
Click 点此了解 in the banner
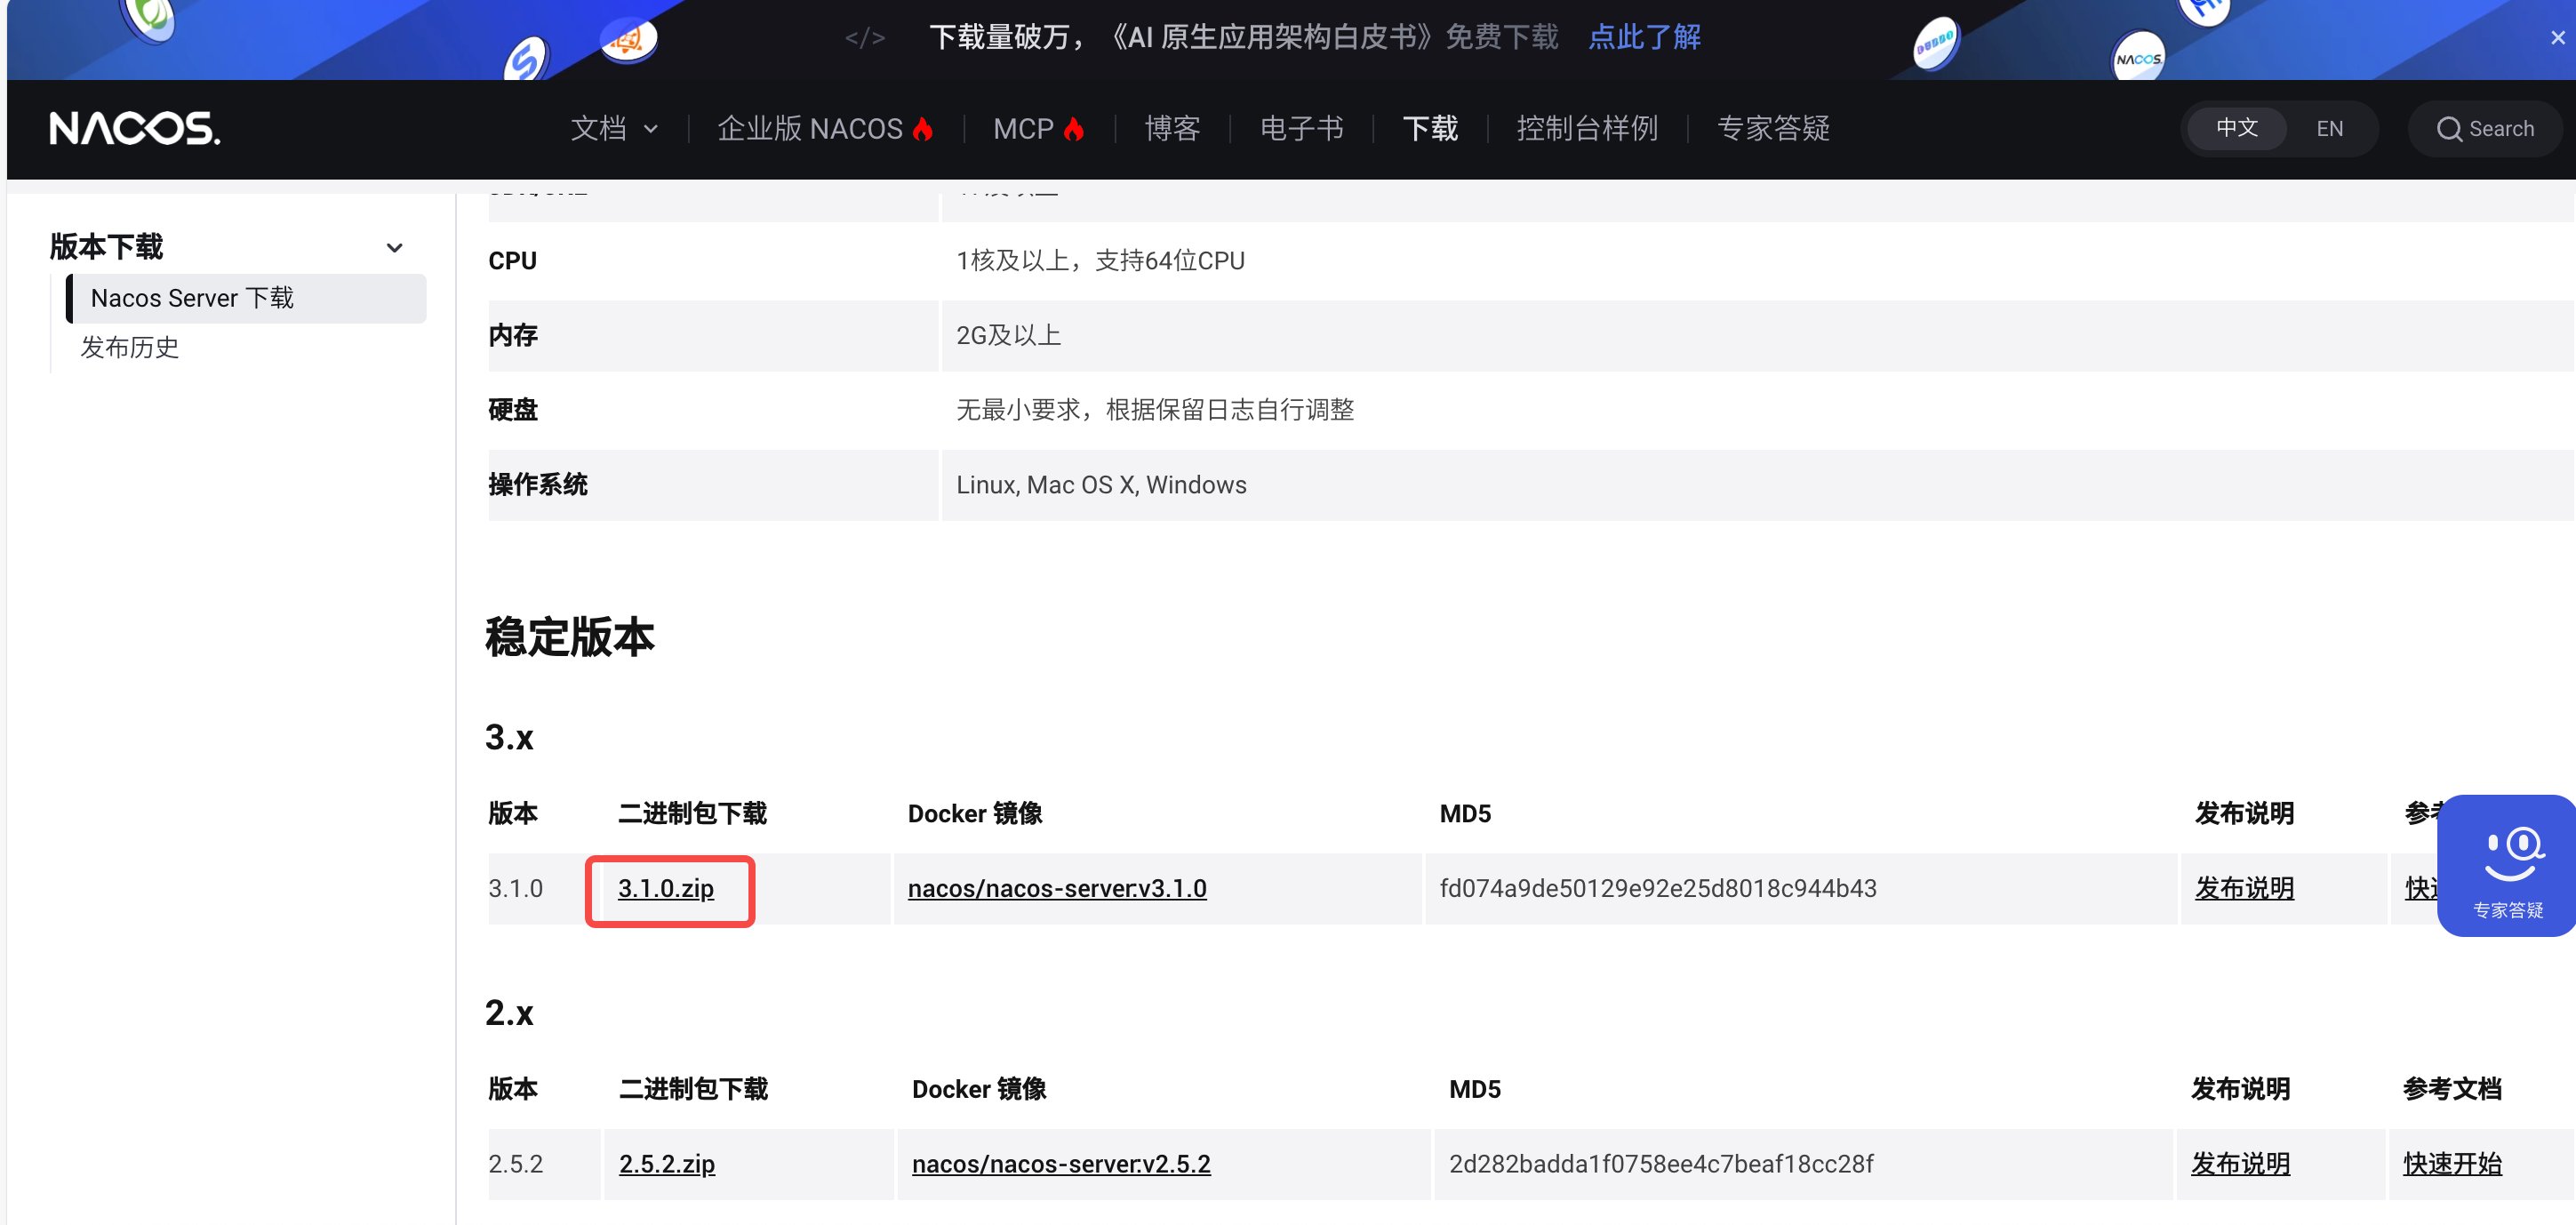1644,38
